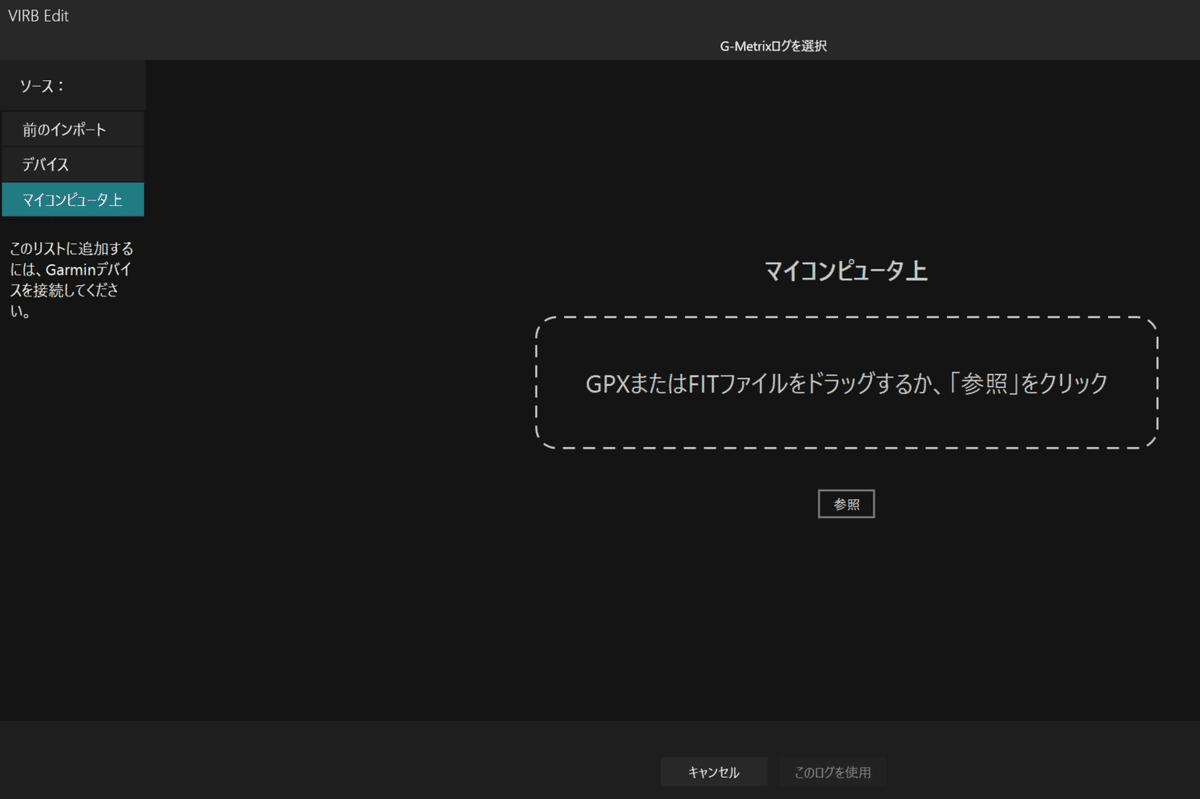Screen dimensions: 1200x799
Task: Select the デバイス source
Action: (x=73, y=164)
